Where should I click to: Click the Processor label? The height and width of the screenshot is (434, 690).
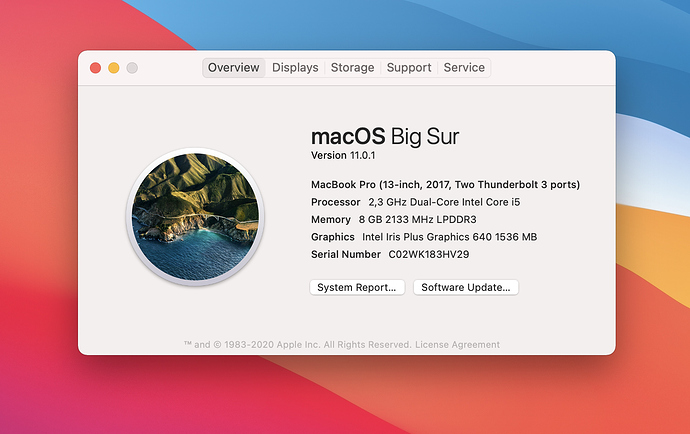(x=335, y=202)
